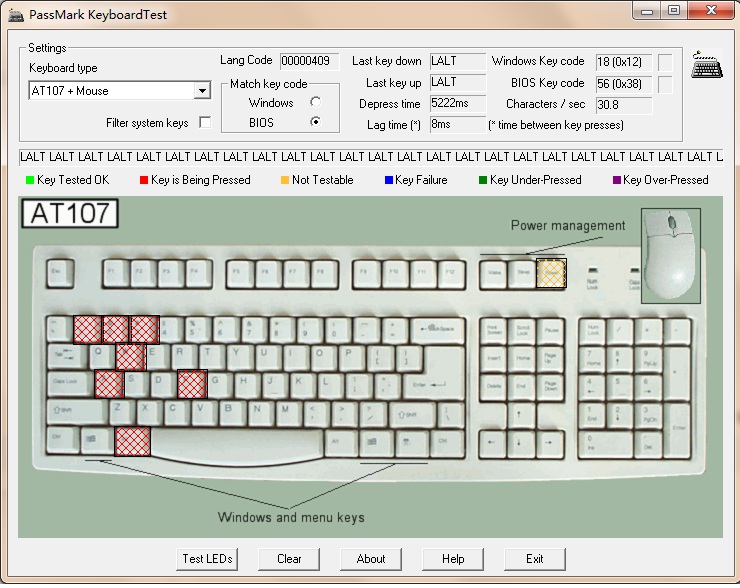The width and height of the screenshot is (740, 588).
Task: Select the BIOS match key code radio
Action: click(316, 122)
